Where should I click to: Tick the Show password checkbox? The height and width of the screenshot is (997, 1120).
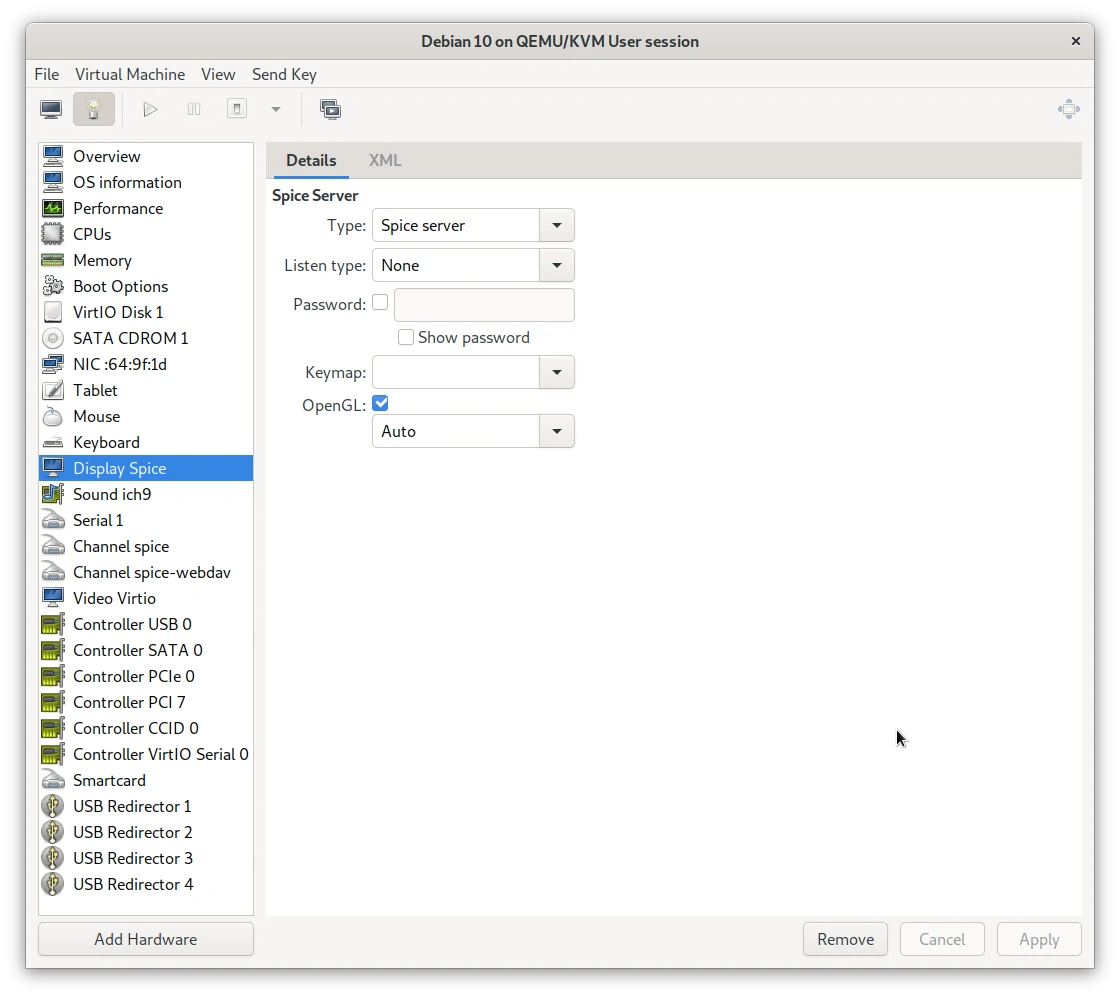coord(406,337)
